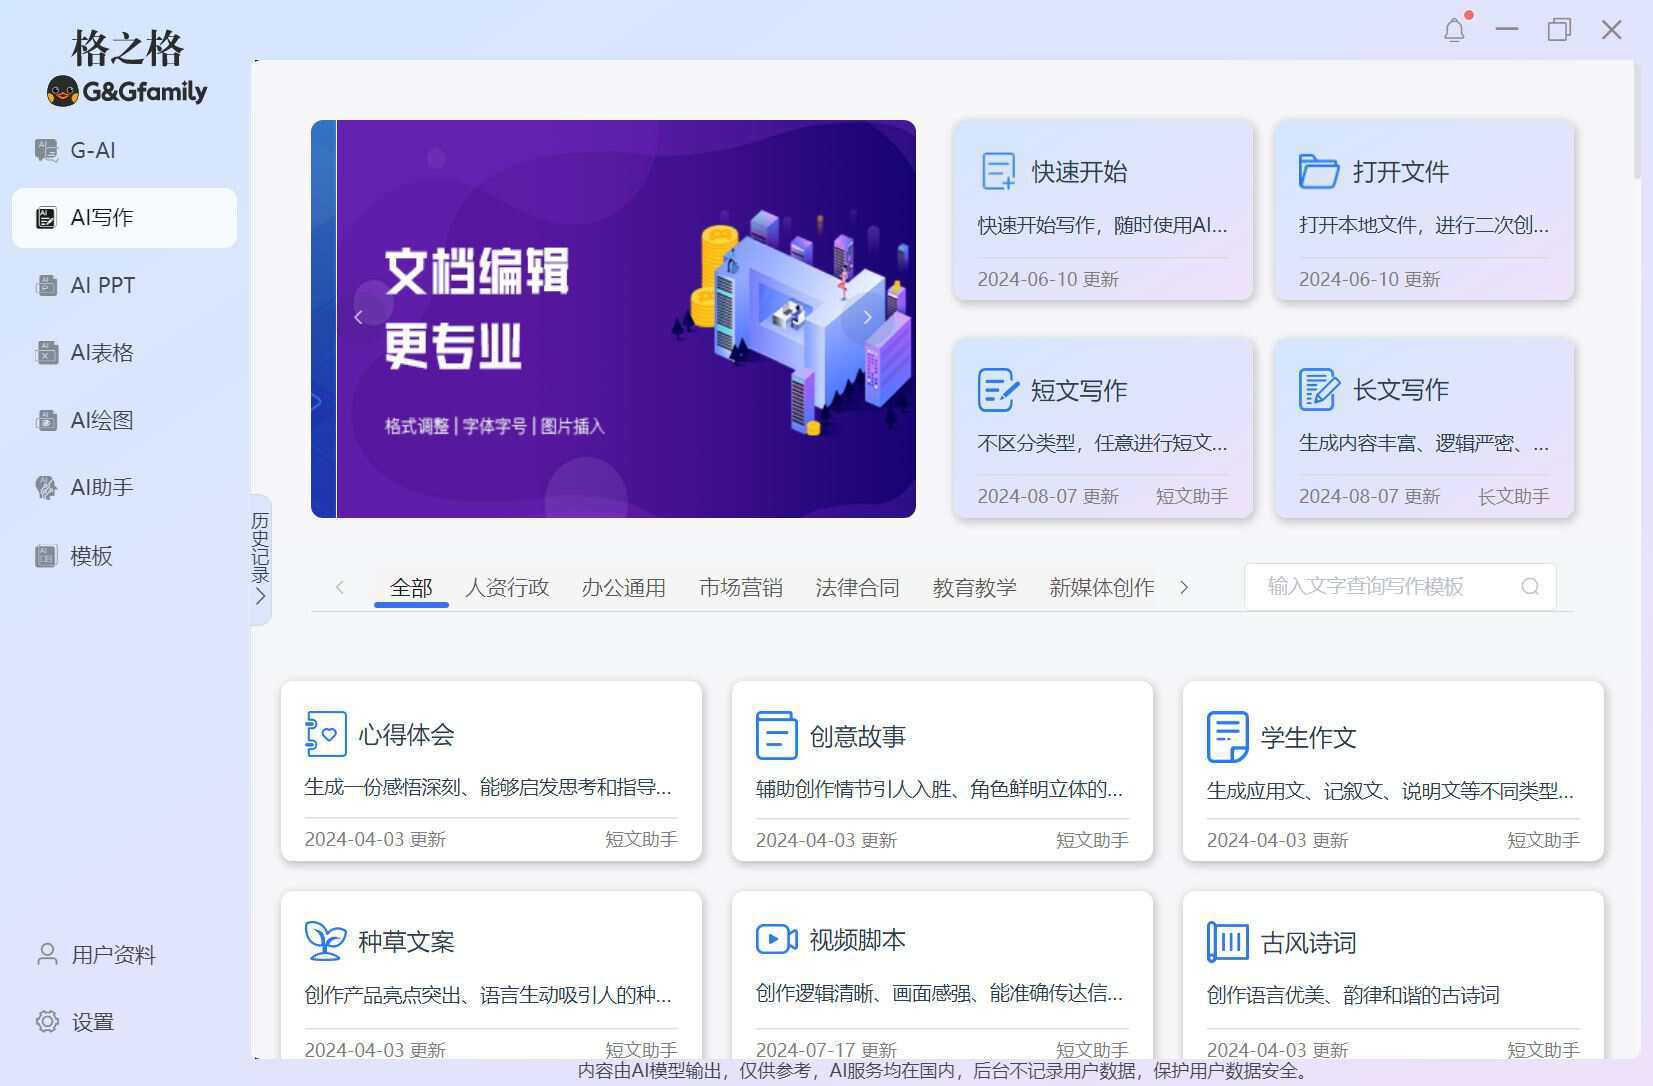Open the 教育教学 category
This screenshot has width=1653, height=1086.
[973, 587]
